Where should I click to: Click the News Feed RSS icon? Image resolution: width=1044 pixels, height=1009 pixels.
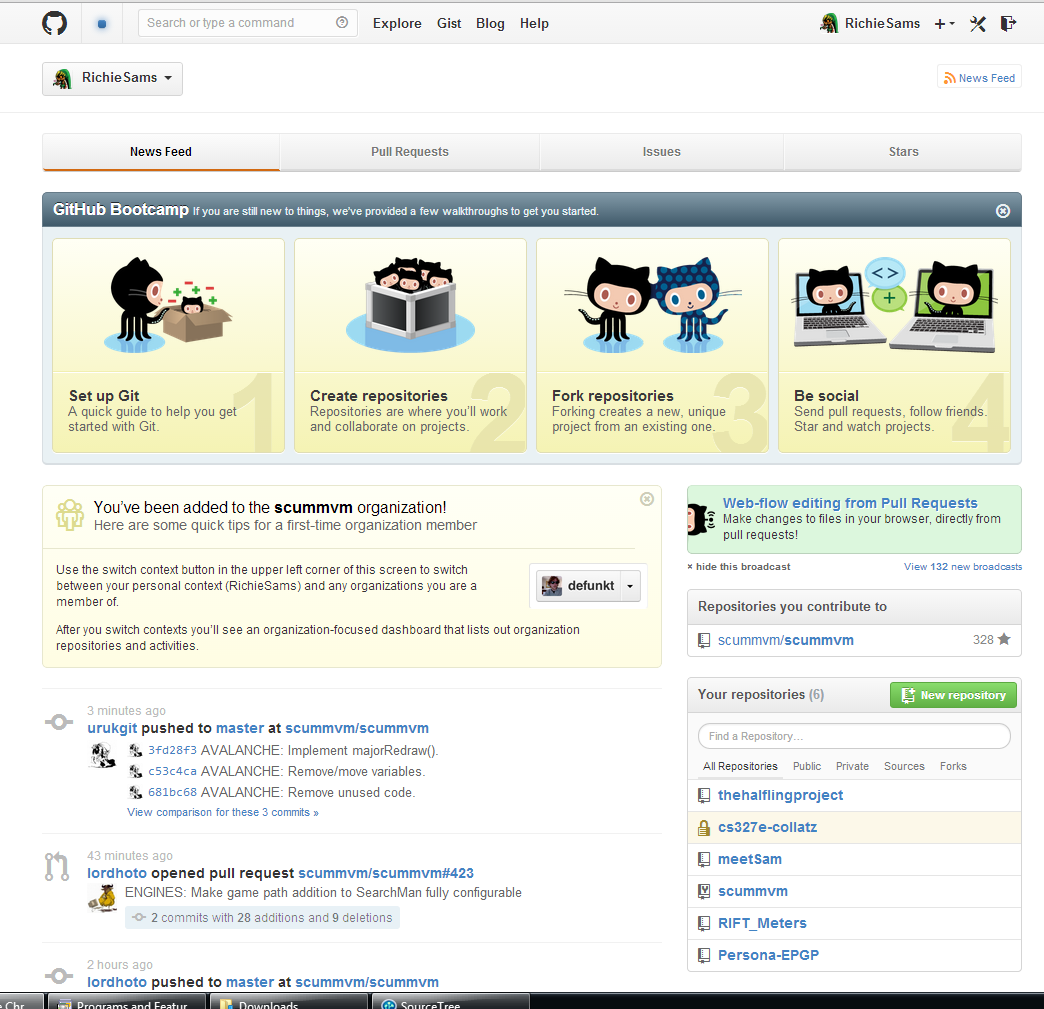[950, 78]
